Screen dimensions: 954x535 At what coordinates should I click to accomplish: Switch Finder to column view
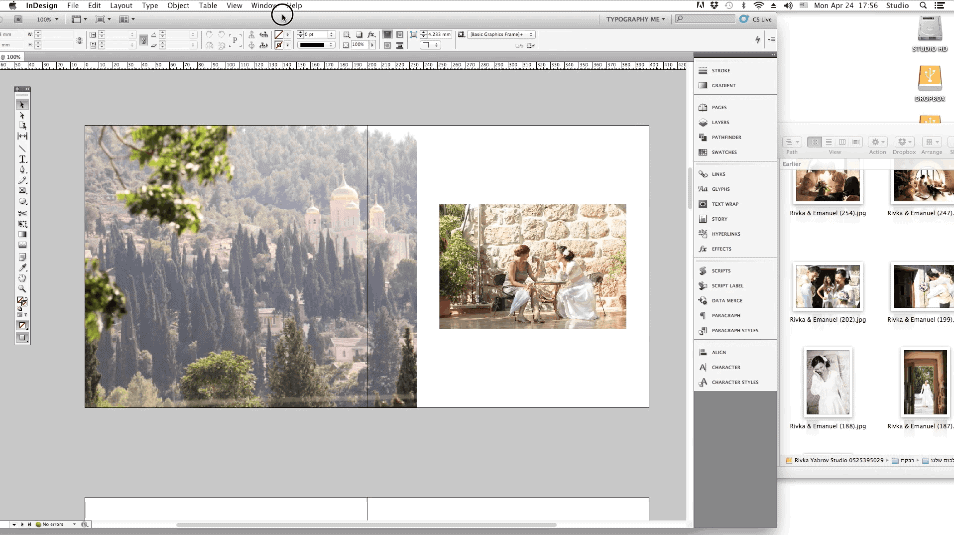click(x=841, y=143)
